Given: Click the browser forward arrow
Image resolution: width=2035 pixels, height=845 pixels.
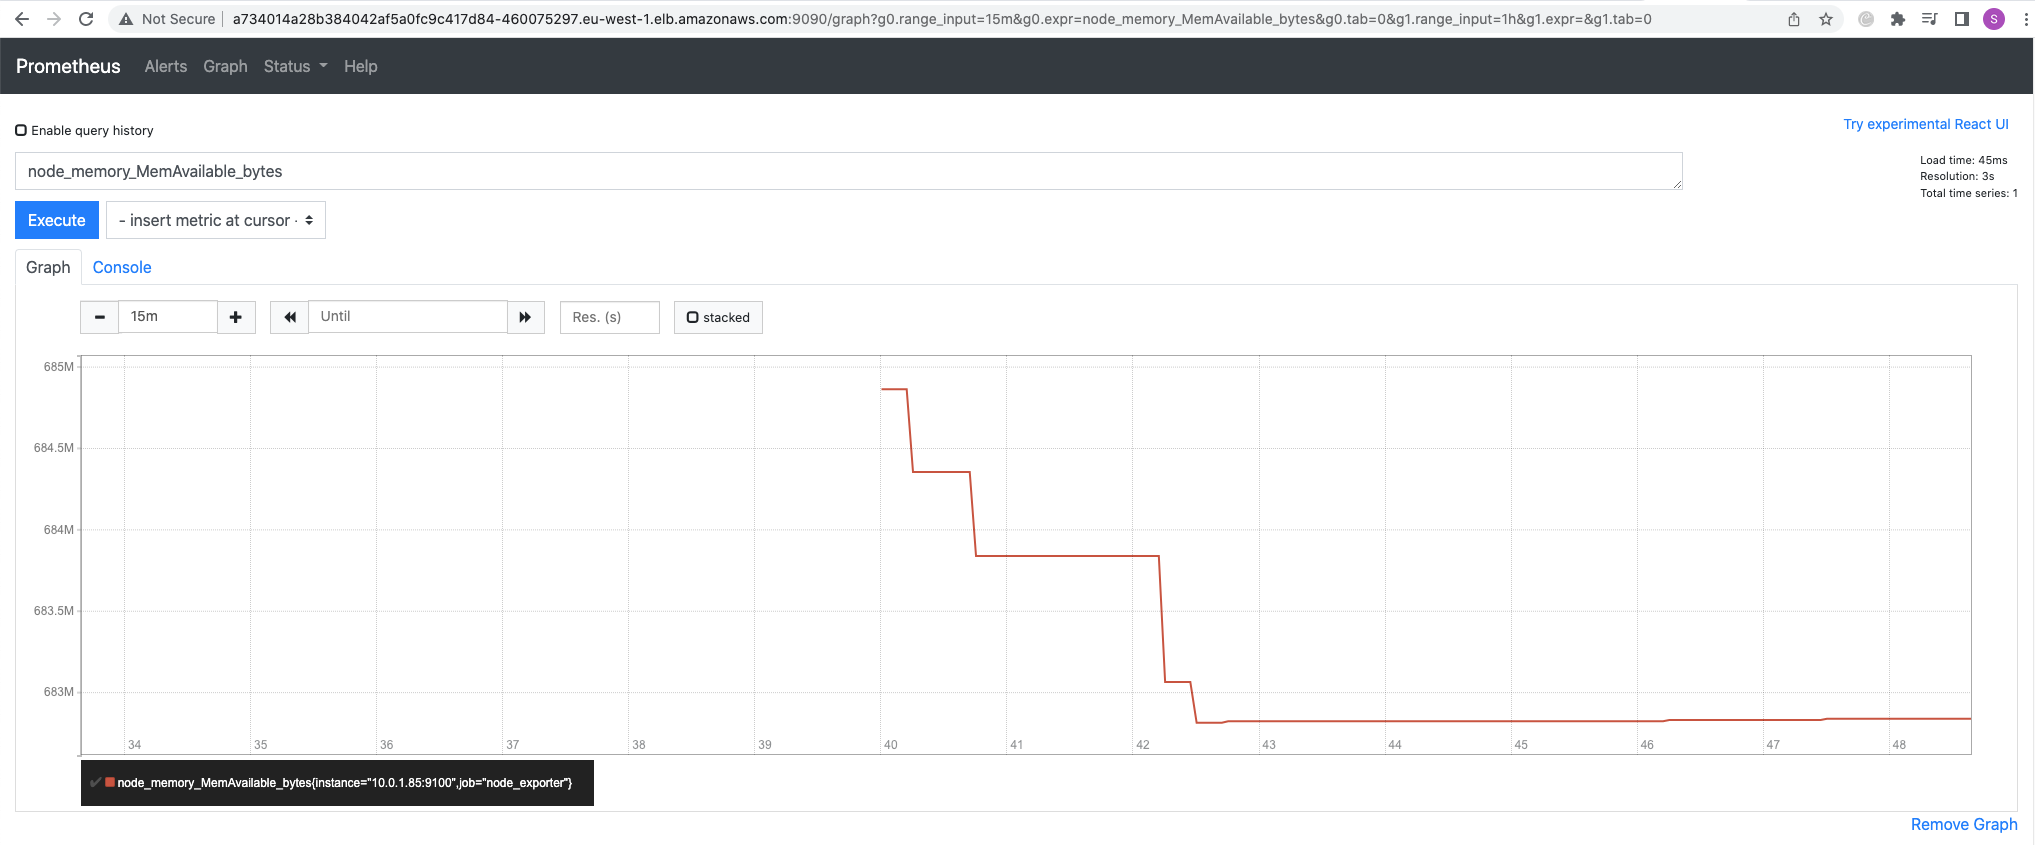Looking at the screenshot, I should click(54, 19).
